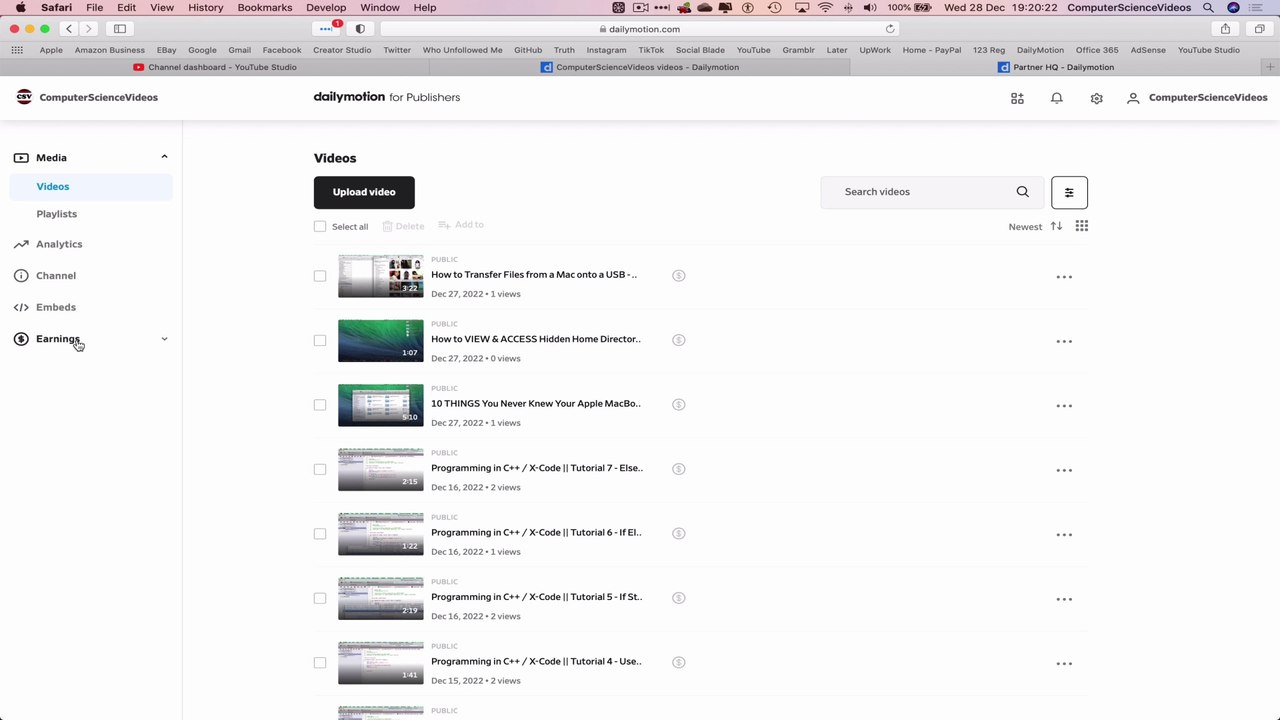Open more options for Tutorial 7 video

click(1064, 470)
